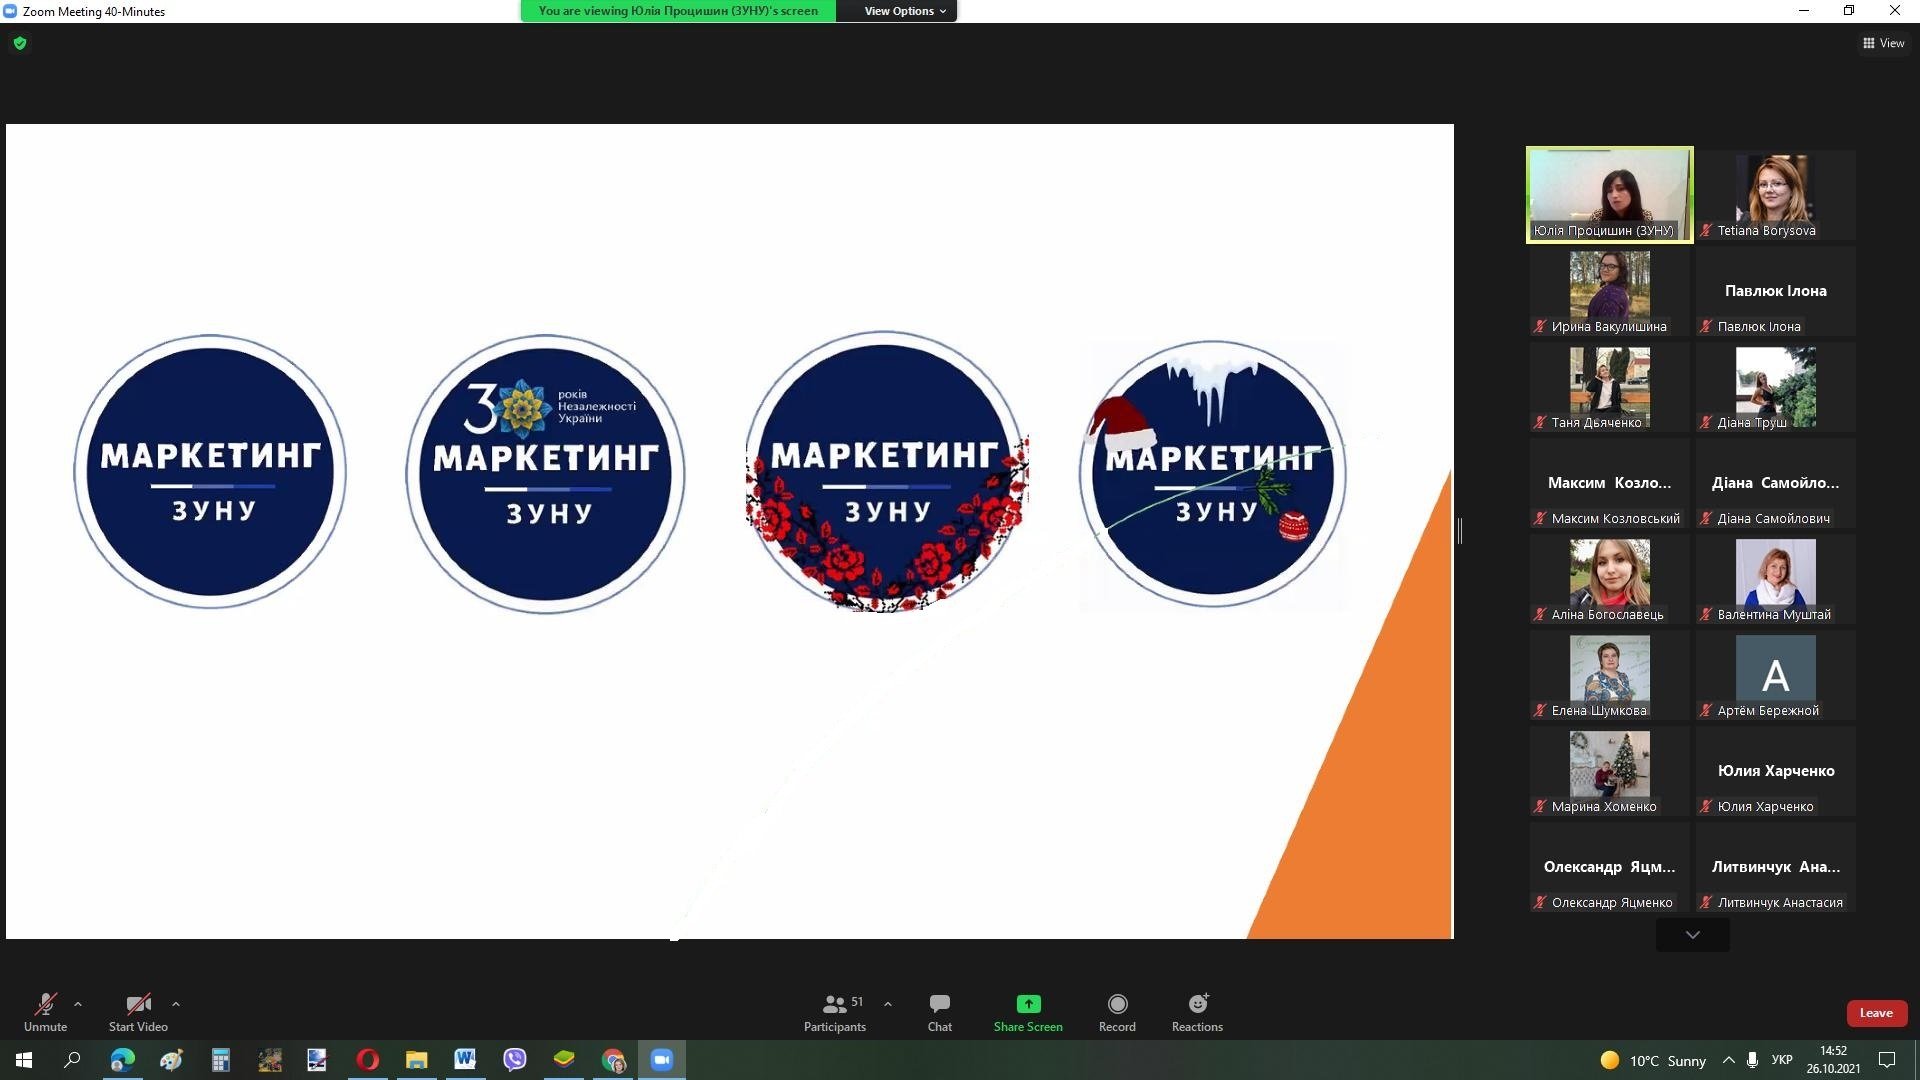The width and height of the screenshot is (1920, 1080).
Task: Select Ирина Вакулишина participant thumbnail
Action: click(1609, 291)
